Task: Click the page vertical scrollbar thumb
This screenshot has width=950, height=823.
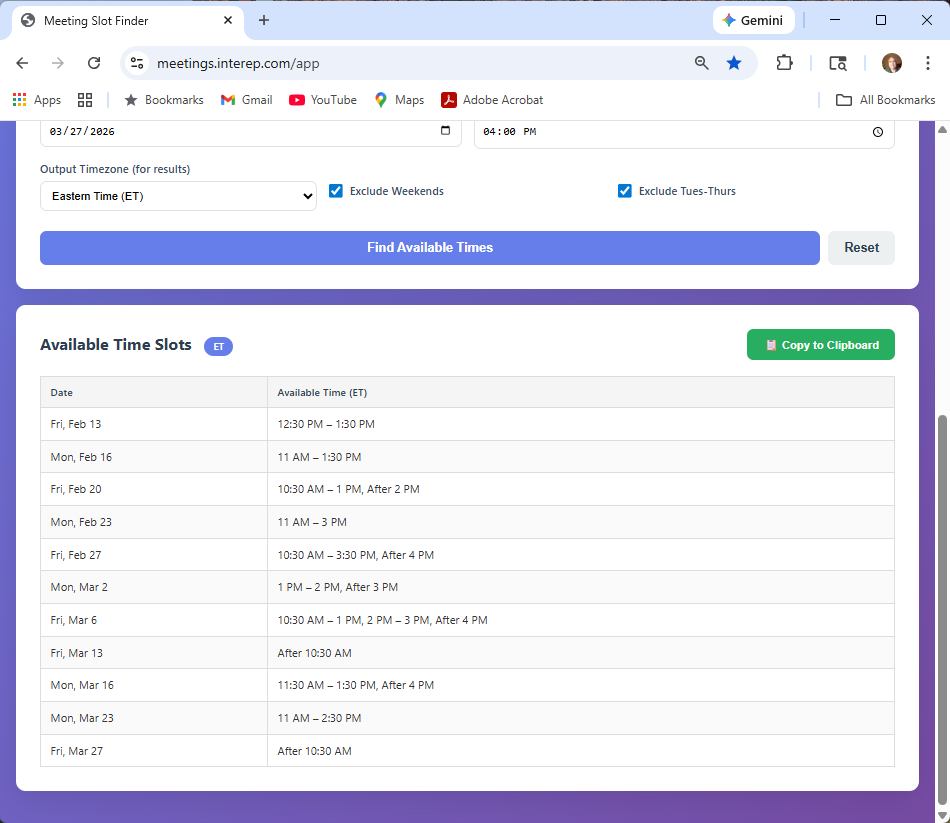Action: click(x=941, y=608)
